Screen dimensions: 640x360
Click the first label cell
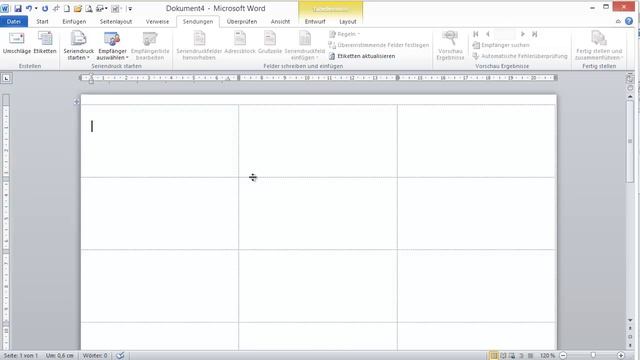[160, 141]
